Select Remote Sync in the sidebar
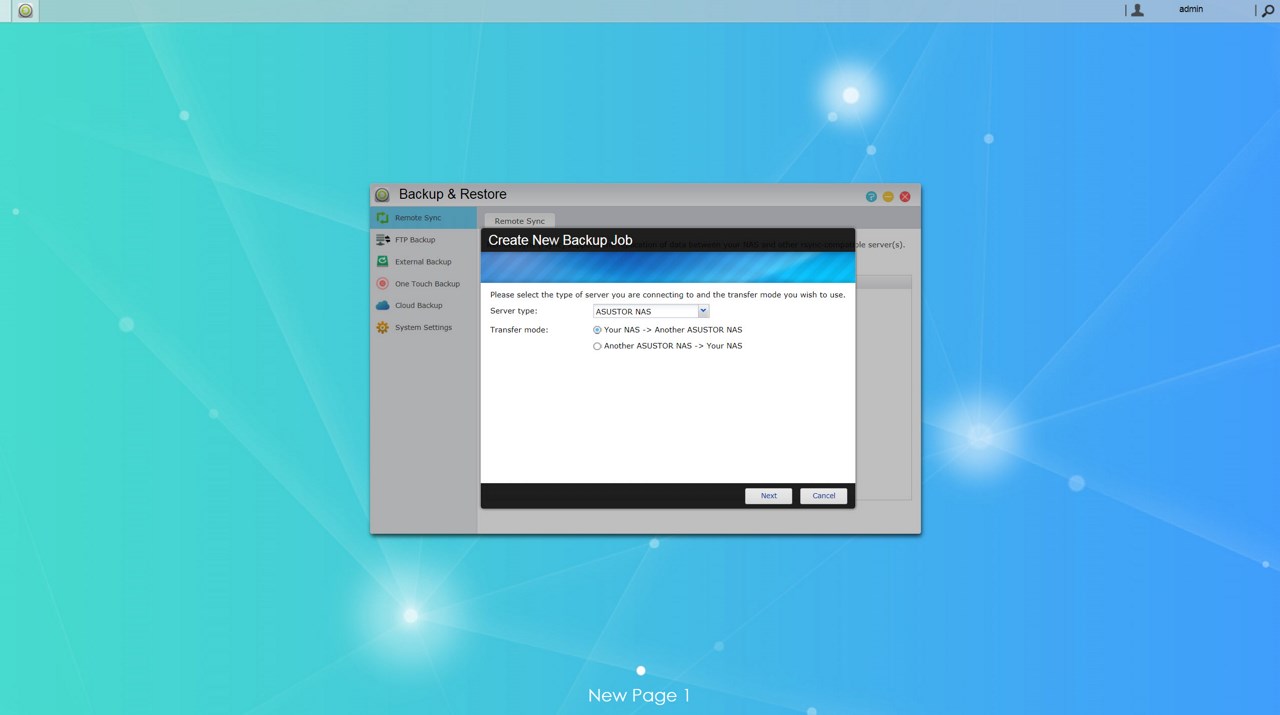The image size is (1280, 715). coord(423,218)
